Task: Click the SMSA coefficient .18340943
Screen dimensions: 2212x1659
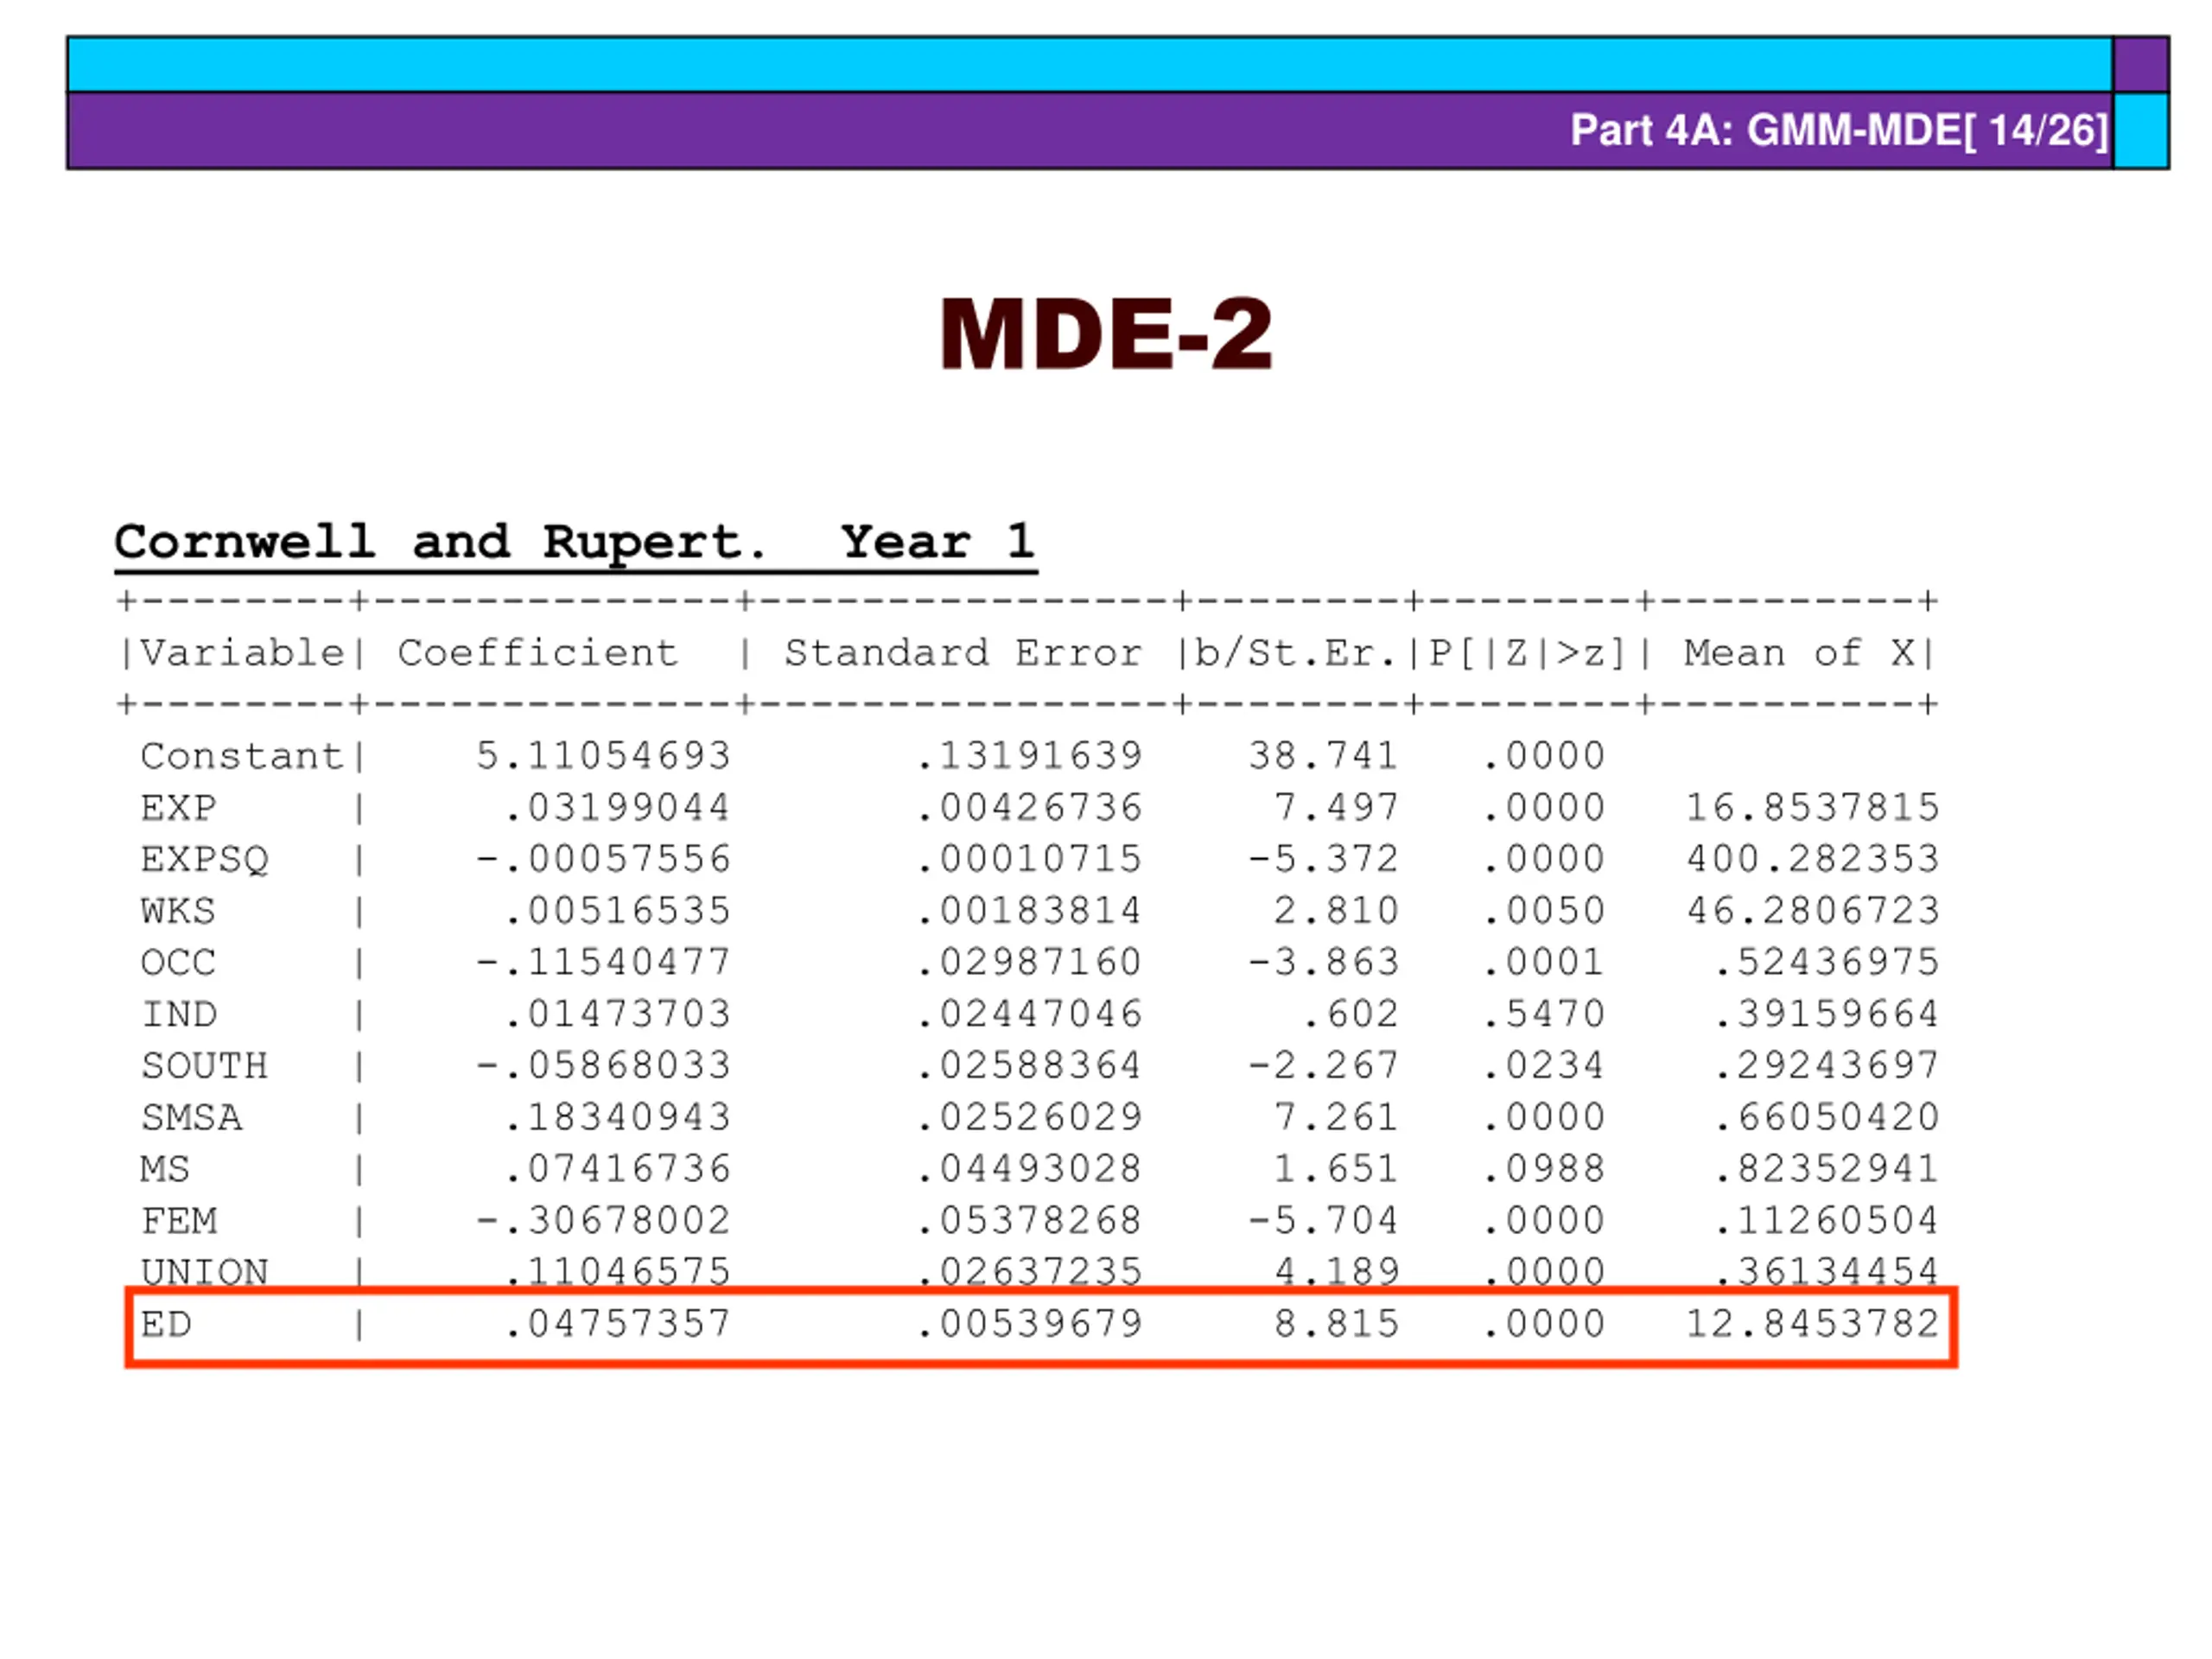Action: [x=617, y=1118]
